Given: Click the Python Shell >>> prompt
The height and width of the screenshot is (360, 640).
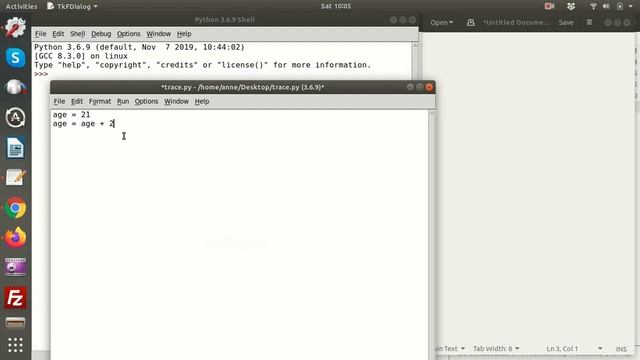Looking at the screenshot, I should [x=41, y=74].
